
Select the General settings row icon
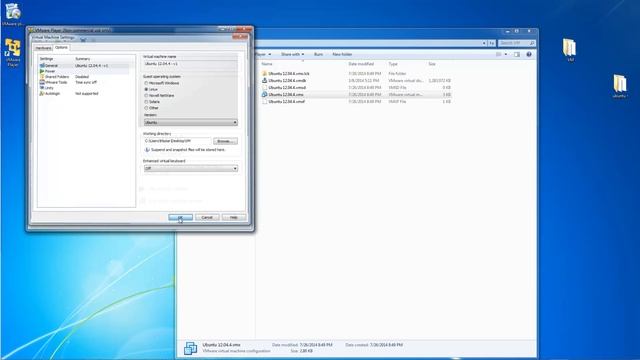(42, 65)
